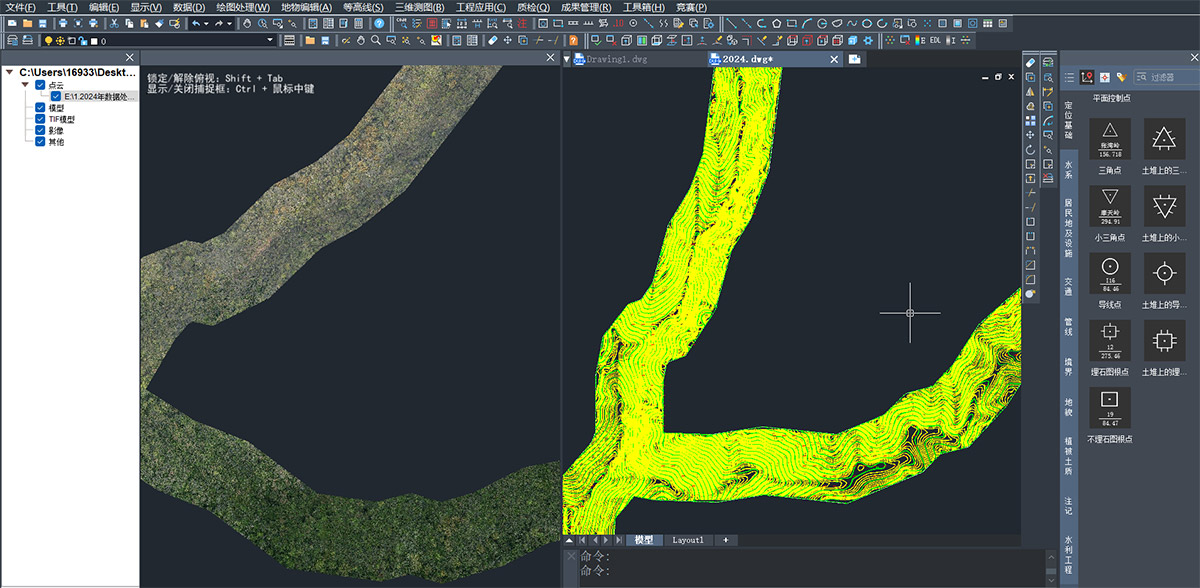
Task: Select the Pan hand tool
Action: (x=248, y=23)
